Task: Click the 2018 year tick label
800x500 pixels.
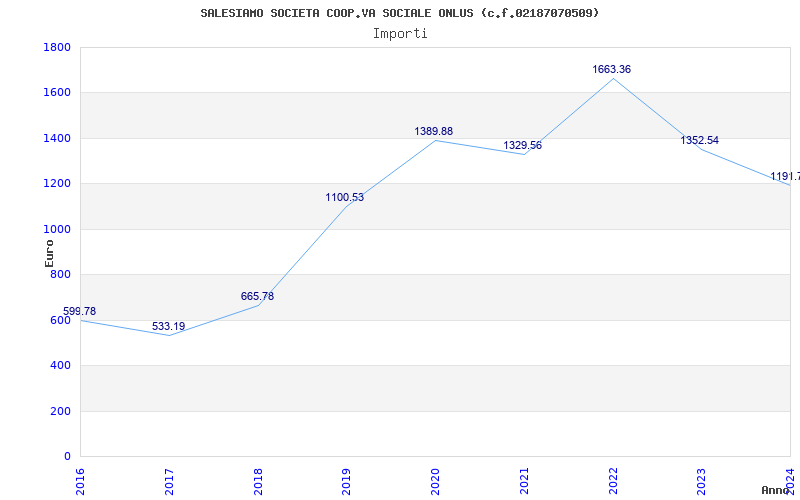Action: tap(258, 481)
